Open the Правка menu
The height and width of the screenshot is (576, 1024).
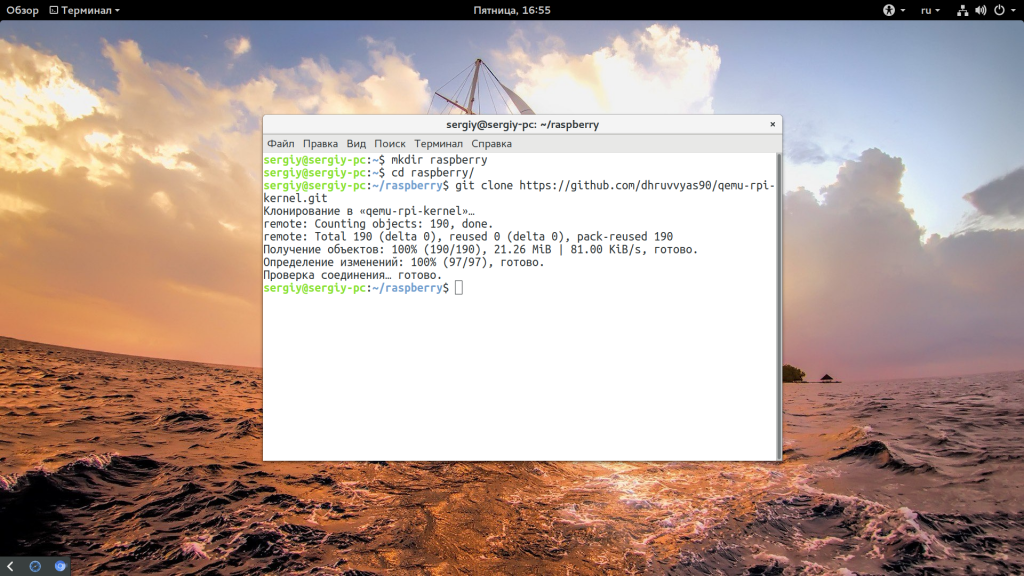(x=320, y=144)
